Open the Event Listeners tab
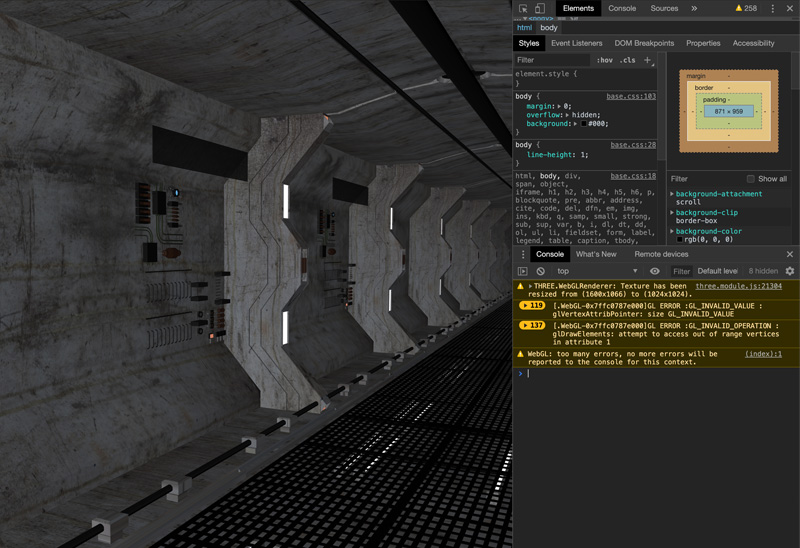 576,43
